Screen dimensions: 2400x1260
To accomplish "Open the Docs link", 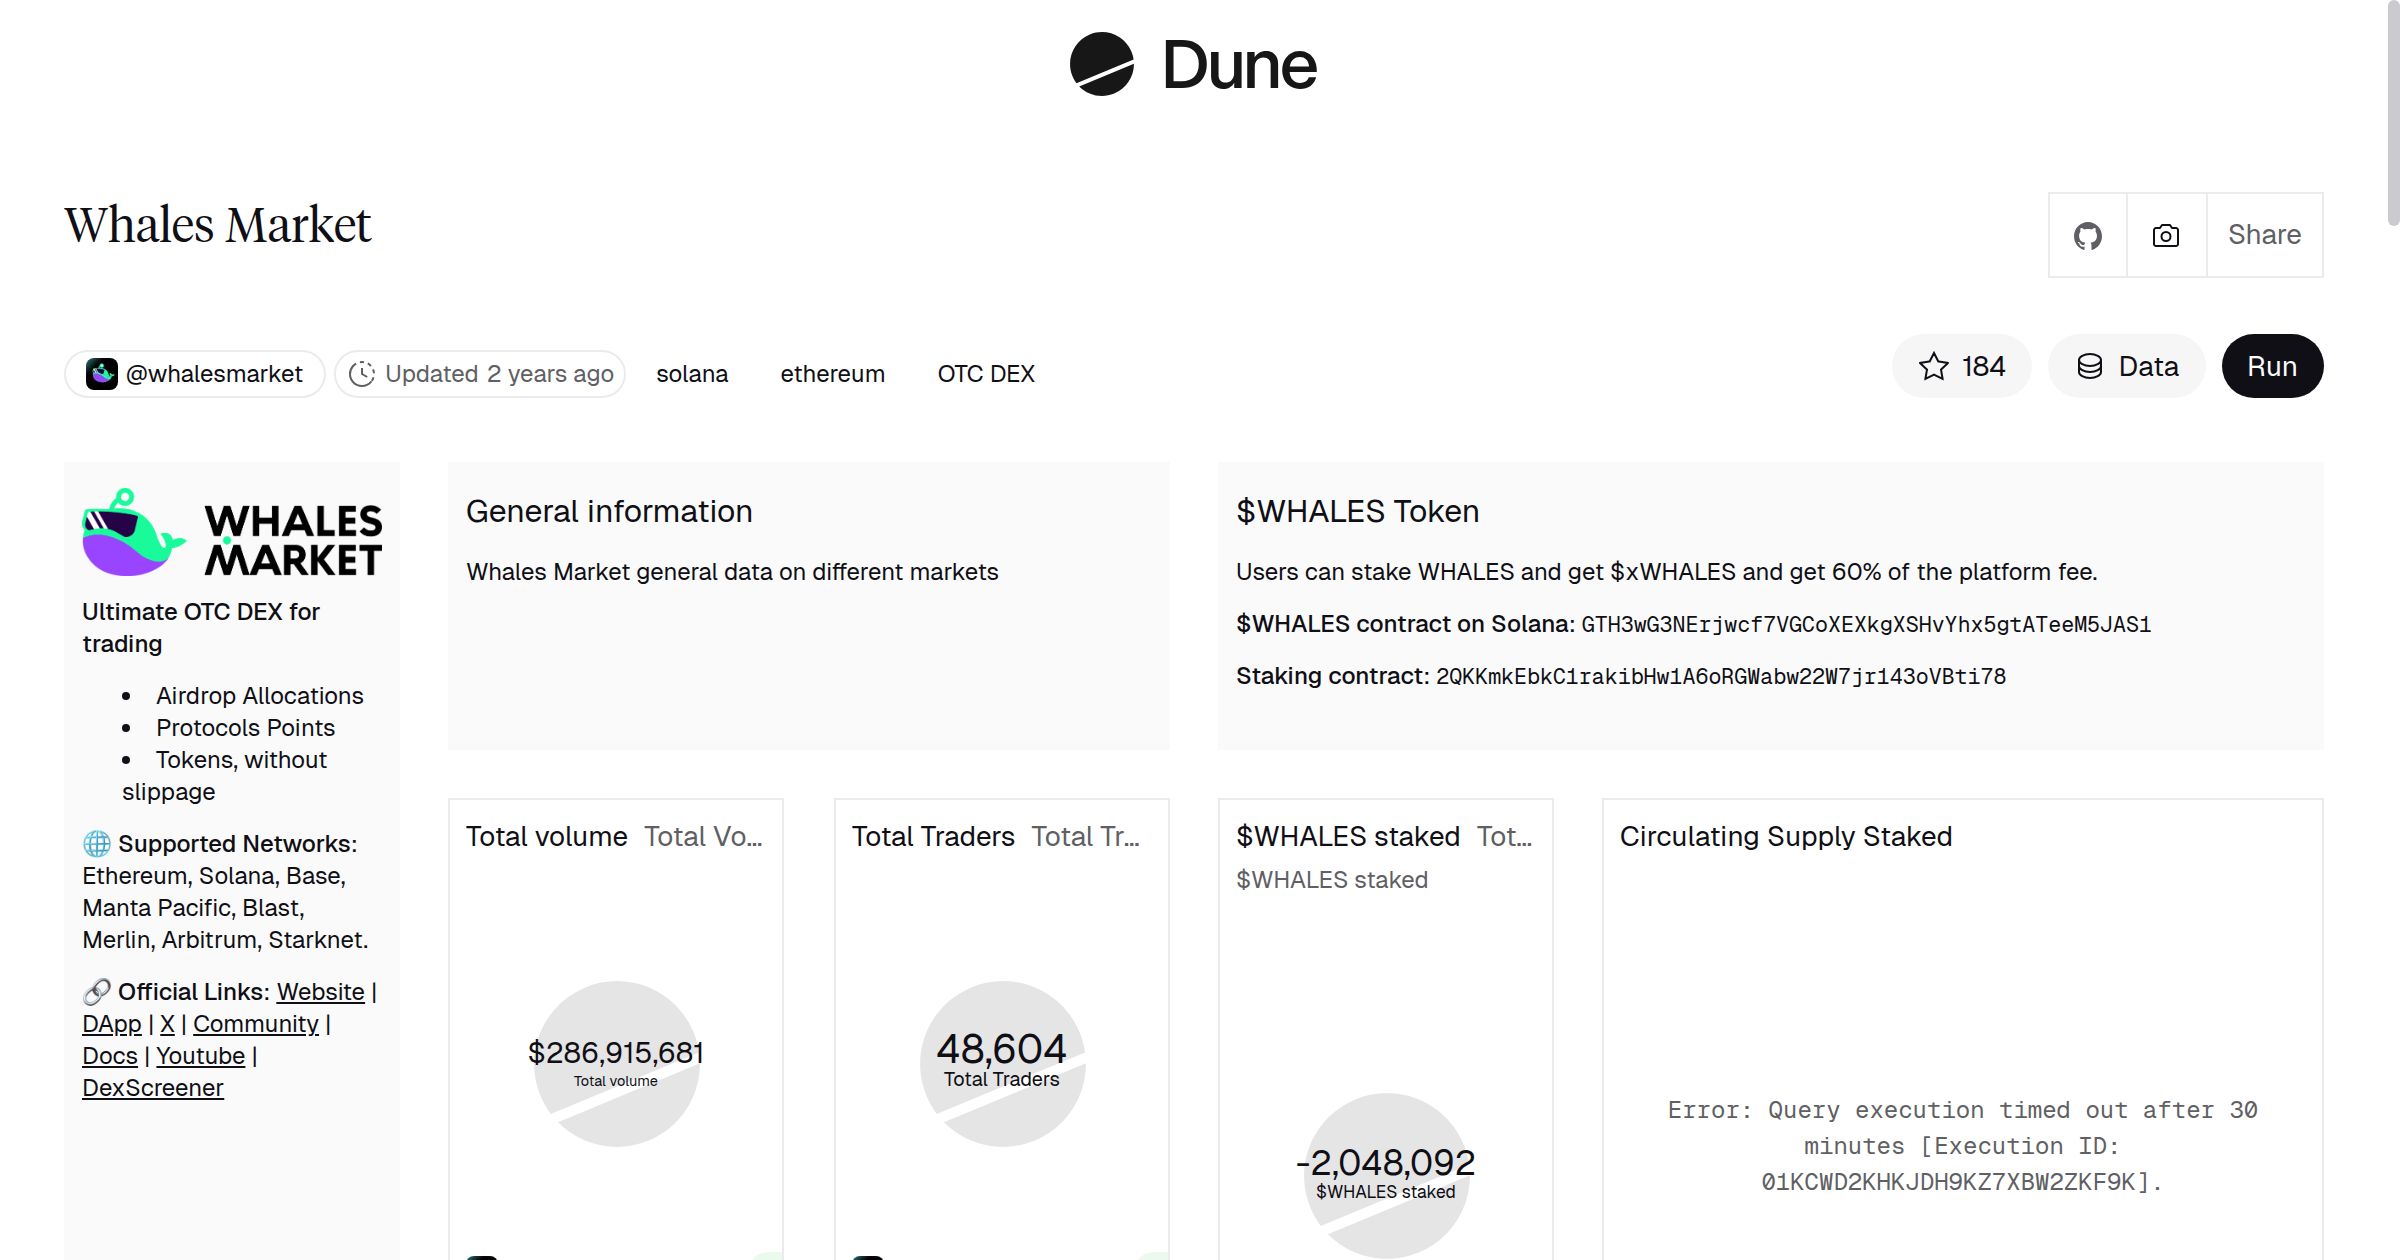I will pyautogui.click(x=110, y=1055).
